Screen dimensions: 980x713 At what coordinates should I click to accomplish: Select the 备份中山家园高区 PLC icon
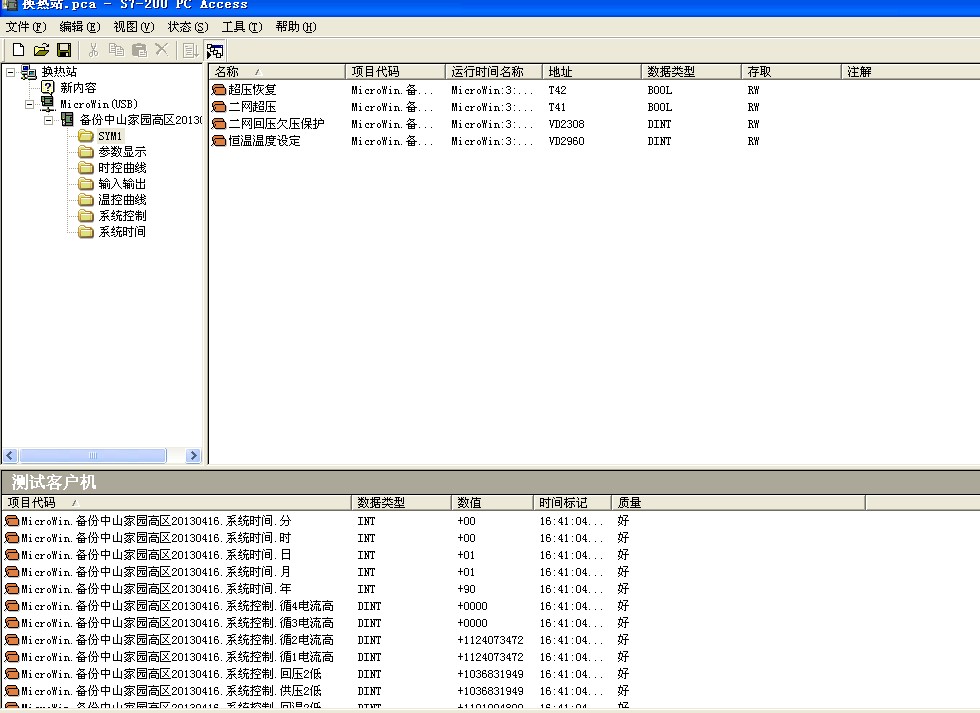click(67, 119)
